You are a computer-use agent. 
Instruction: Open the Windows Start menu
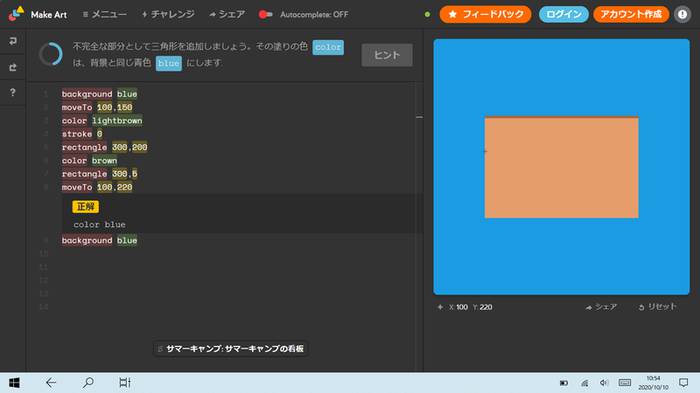(x=14, y=383)
